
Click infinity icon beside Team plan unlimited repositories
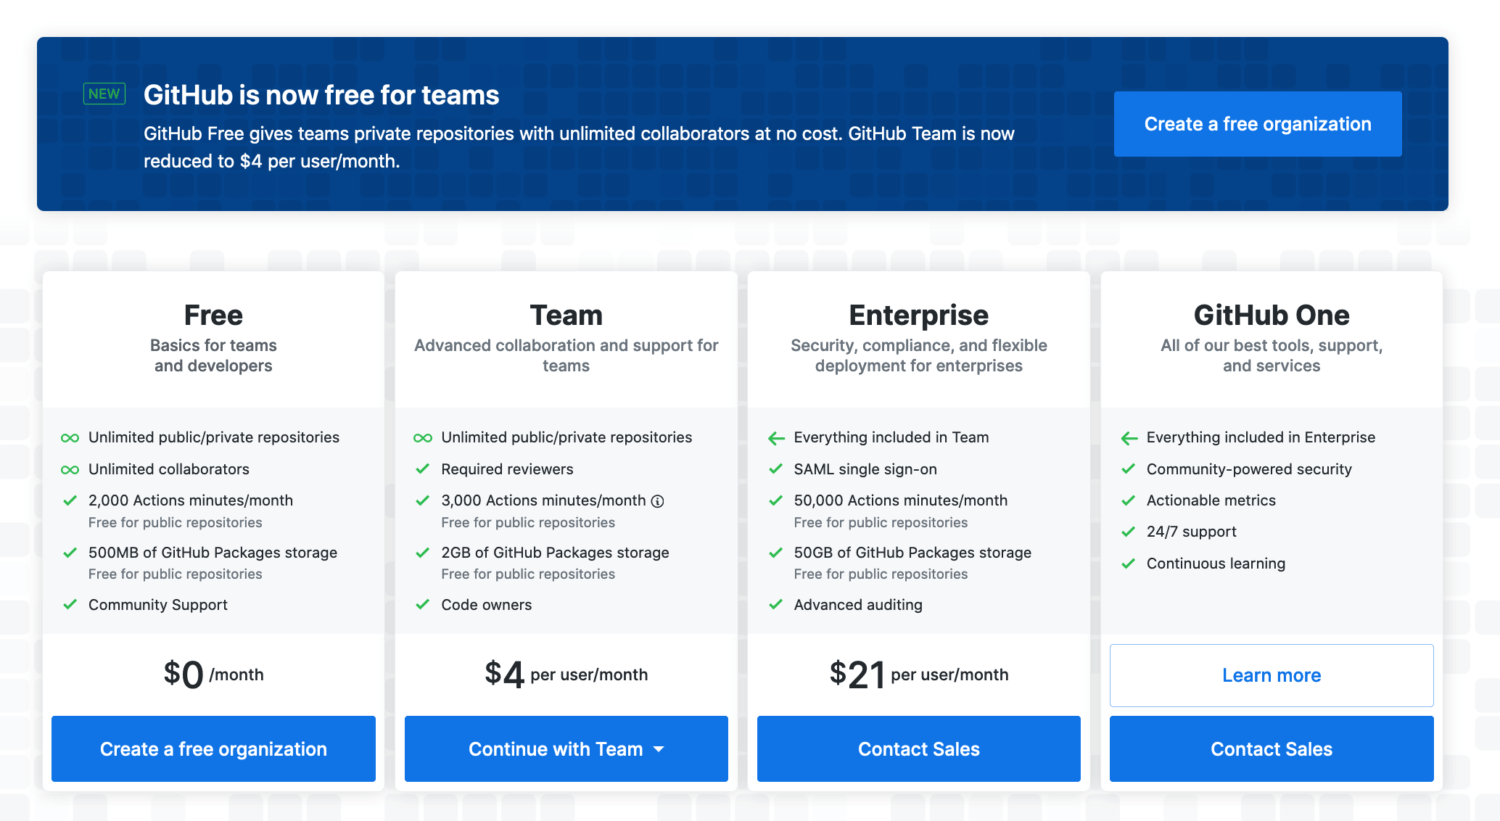423,438
